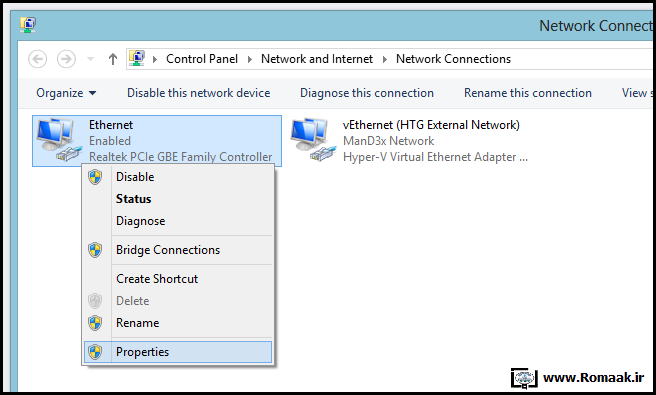
Task: Navigate to Control Panel breadcrumb
Action: (202, 59)
